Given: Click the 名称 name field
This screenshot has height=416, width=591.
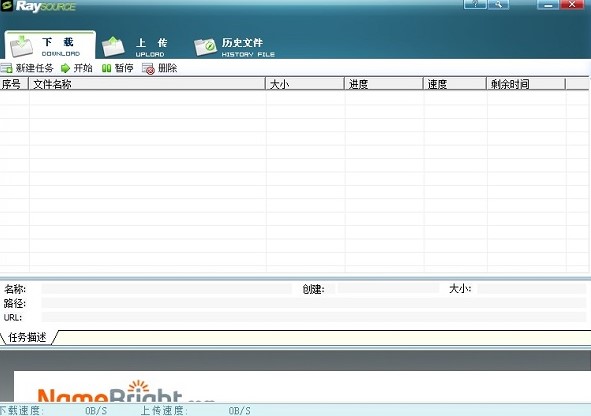Looking at the screenshot, I should [x=167, y=289].
